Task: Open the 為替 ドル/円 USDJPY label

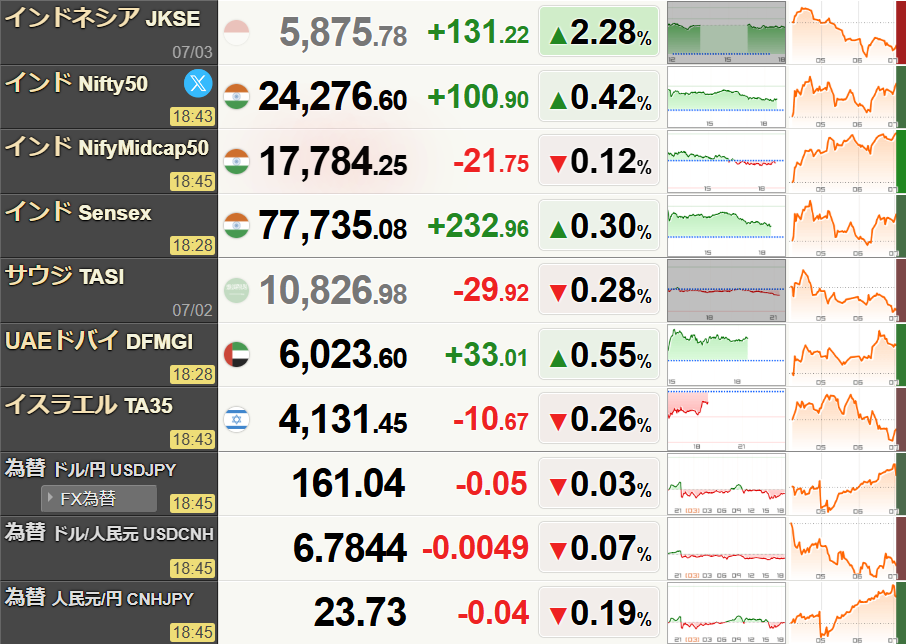Action: [x=91, y=469]
